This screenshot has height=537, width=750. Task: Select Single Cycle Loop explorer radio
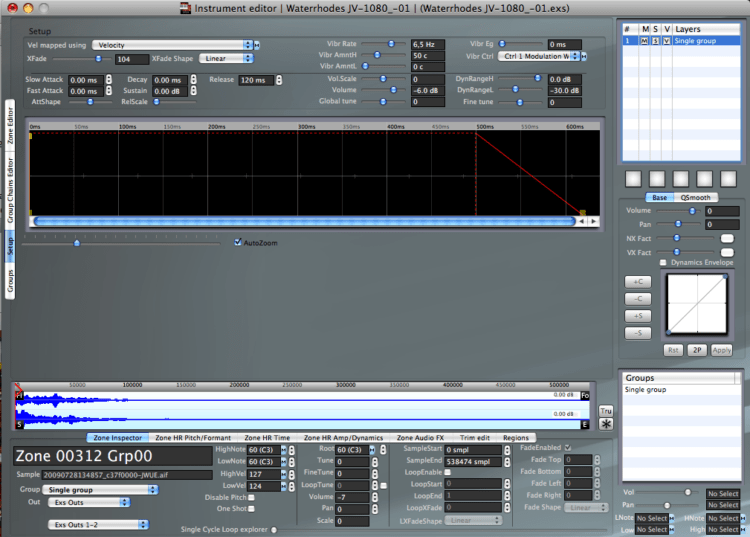point(274,529)
